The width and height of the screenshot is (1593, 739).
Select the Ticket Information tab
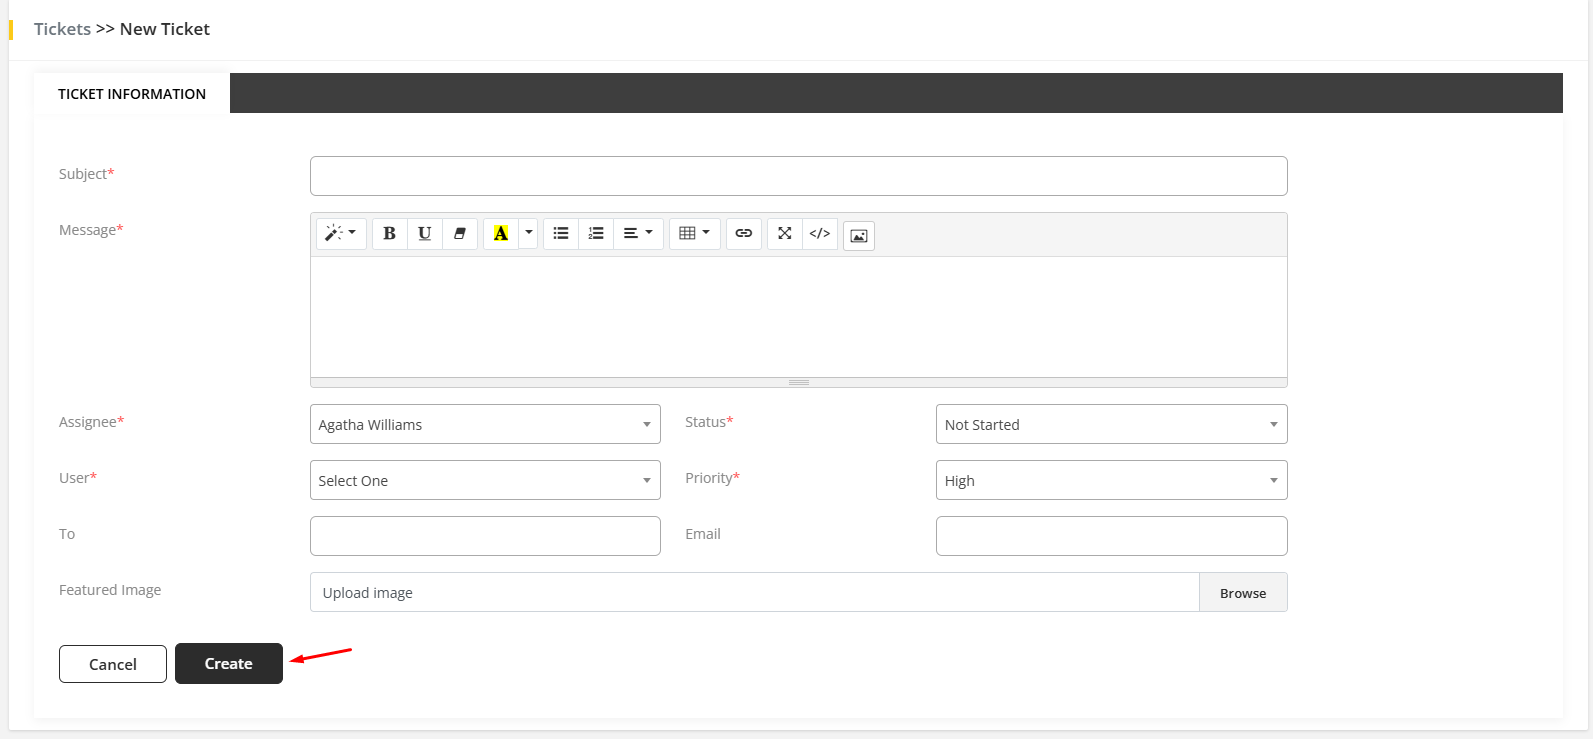(x=132, y=94)
